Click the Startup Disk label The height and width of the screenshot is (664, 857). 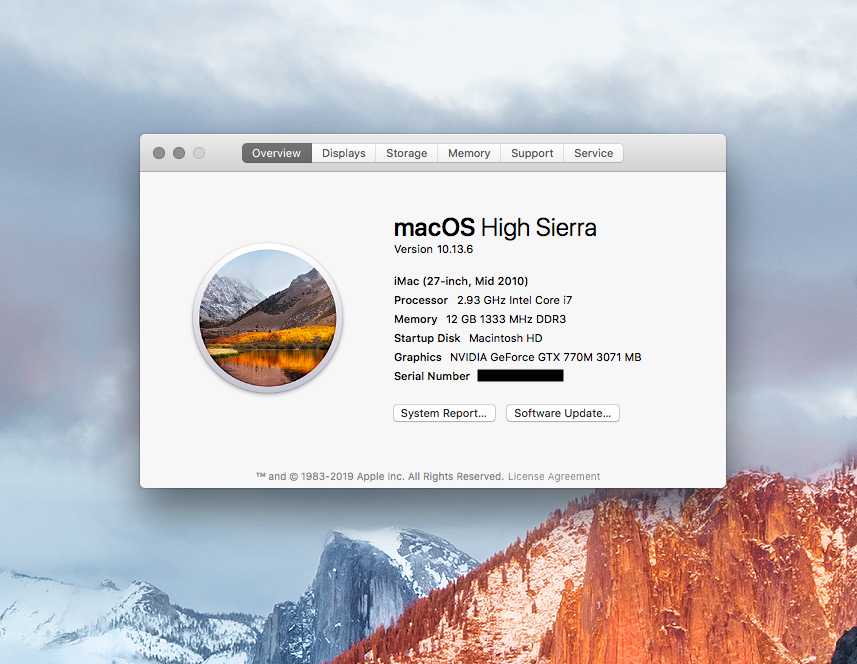tap(427, 338)
